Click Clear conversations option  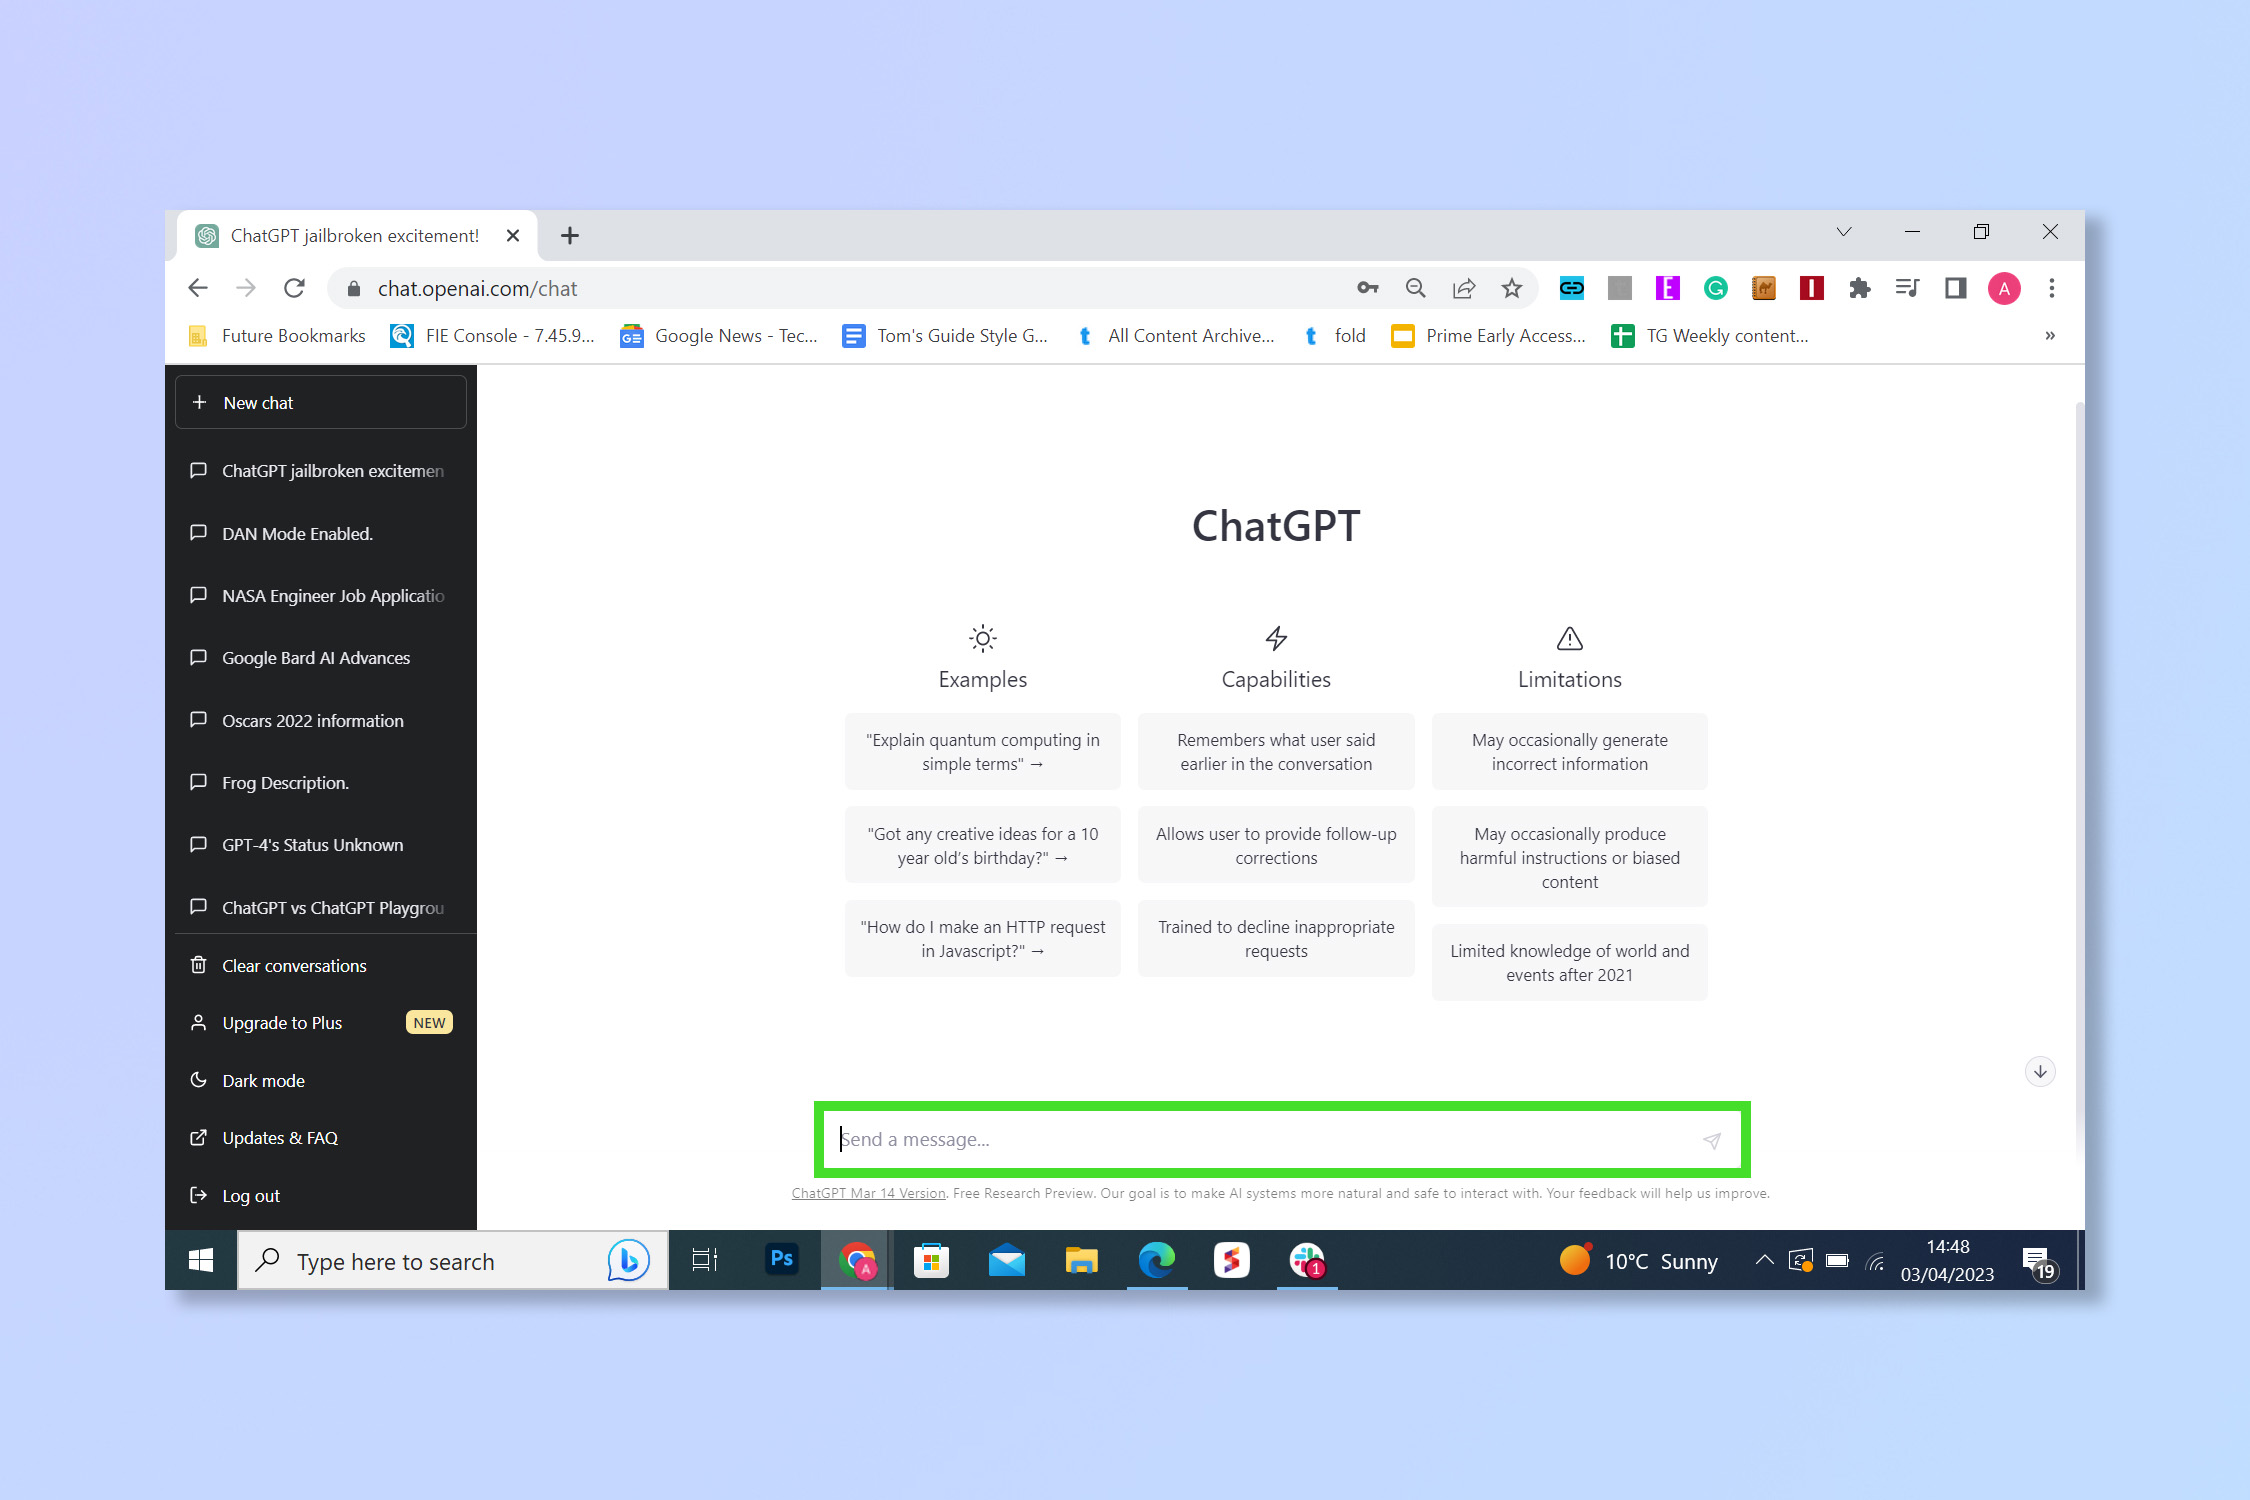295,966
